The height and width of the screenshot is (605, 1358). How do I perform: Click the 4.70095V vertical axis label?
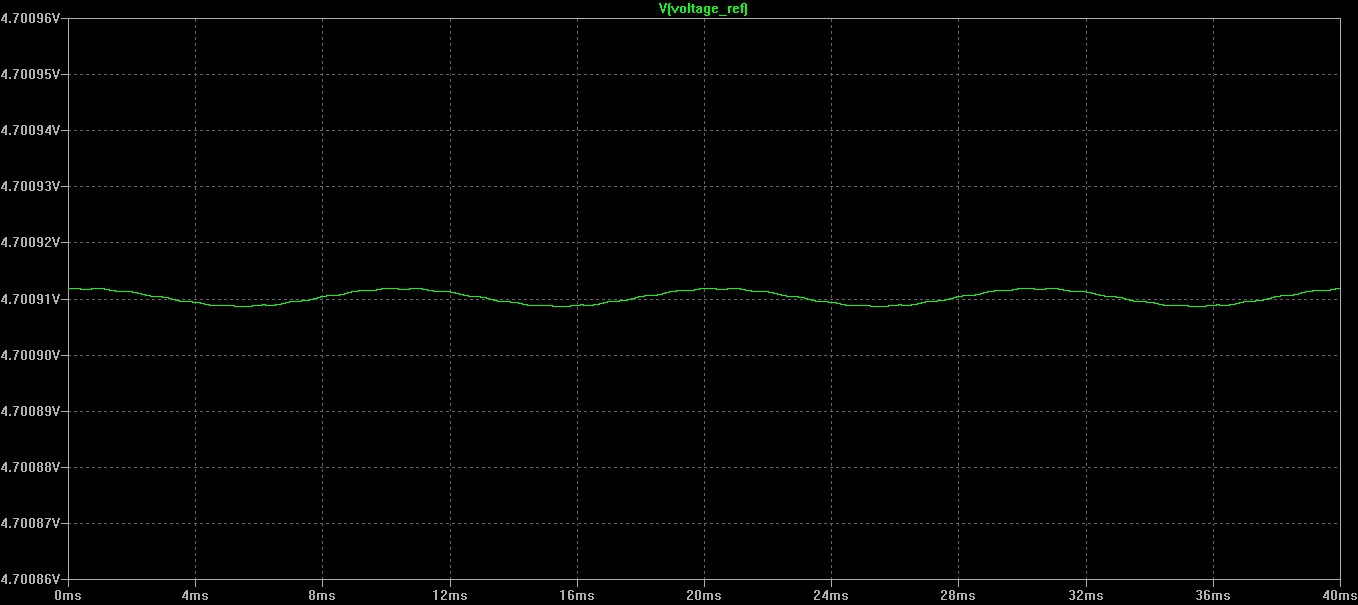[30, 74]
